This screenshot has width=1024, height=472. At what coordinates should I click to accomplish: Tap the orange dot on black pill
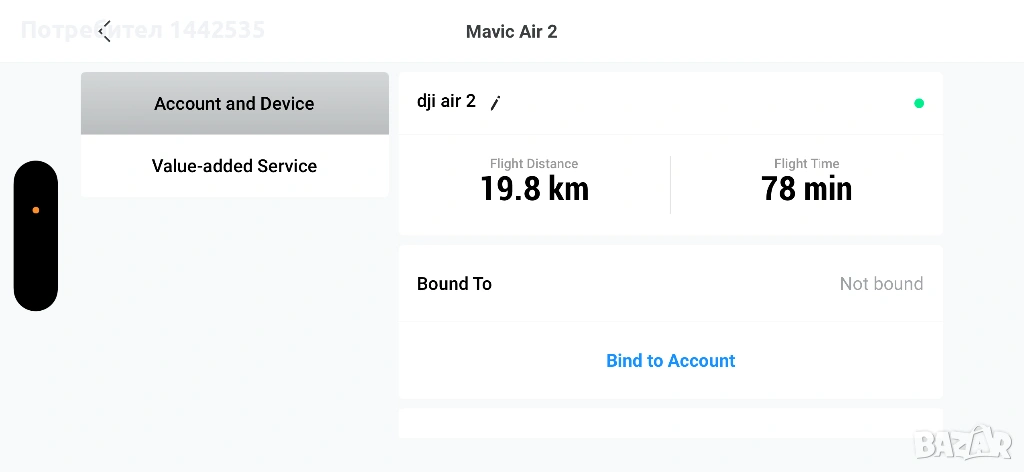tap(36, 210)
